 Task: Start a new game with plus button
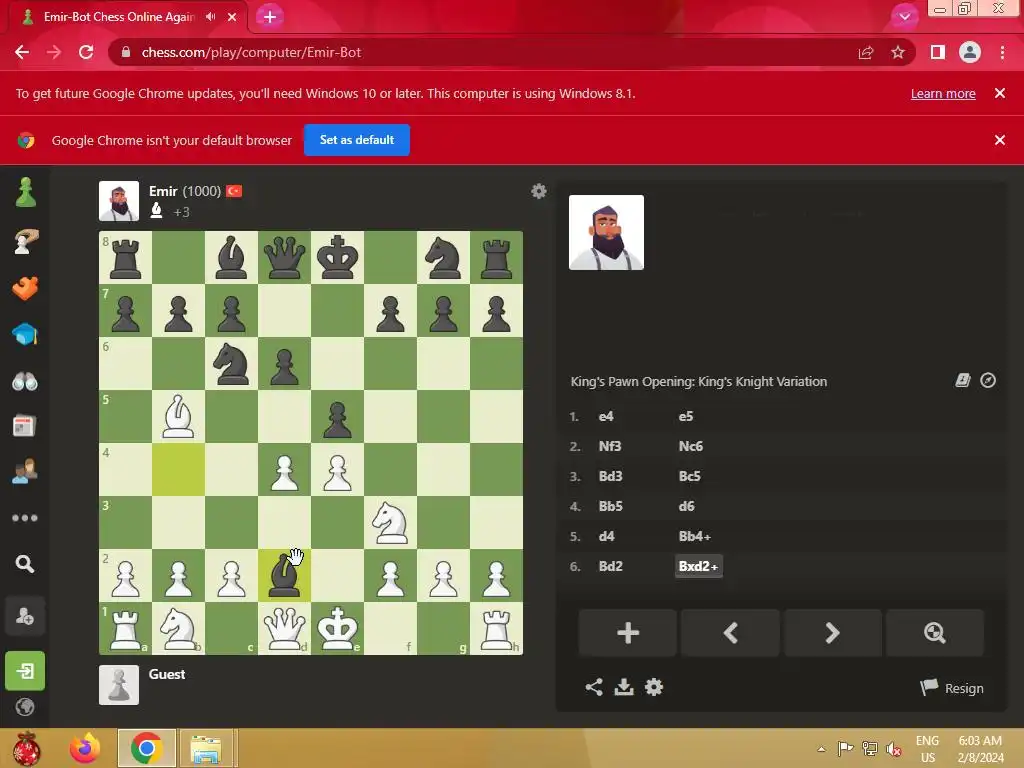pos(628,633)
